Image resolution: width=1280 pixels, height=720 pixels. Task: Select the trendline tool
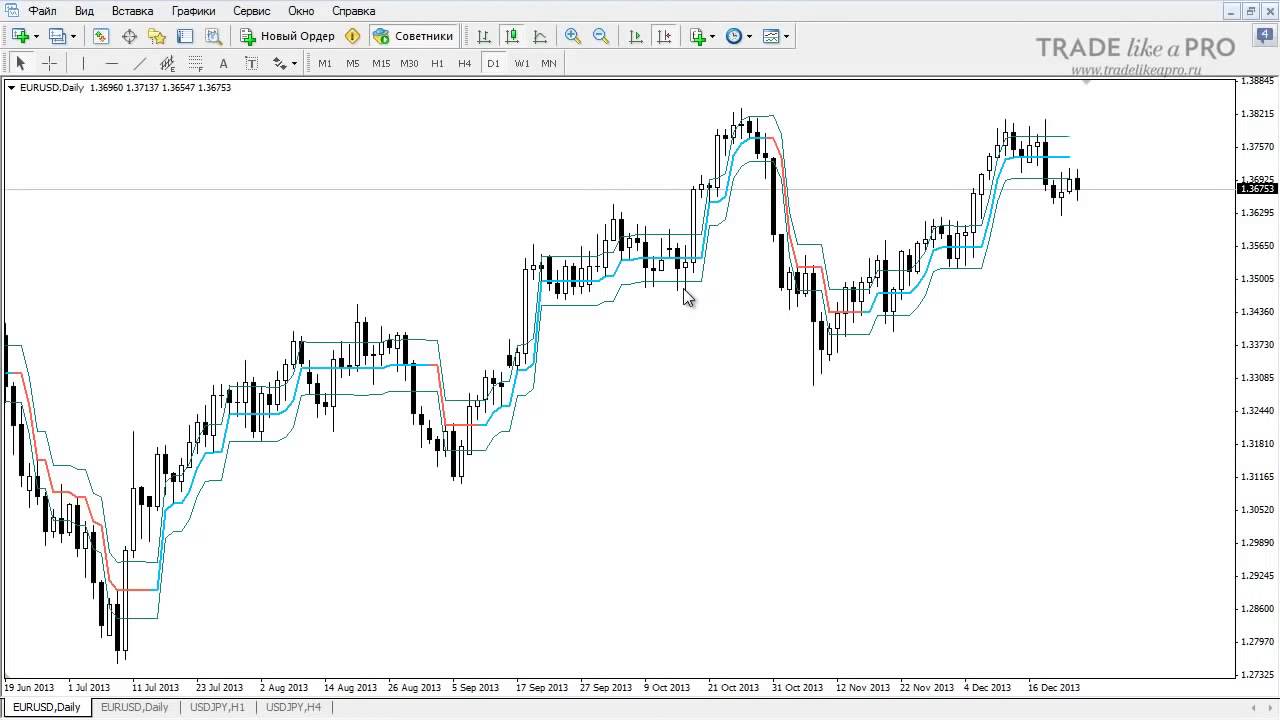tap(140, 63)
